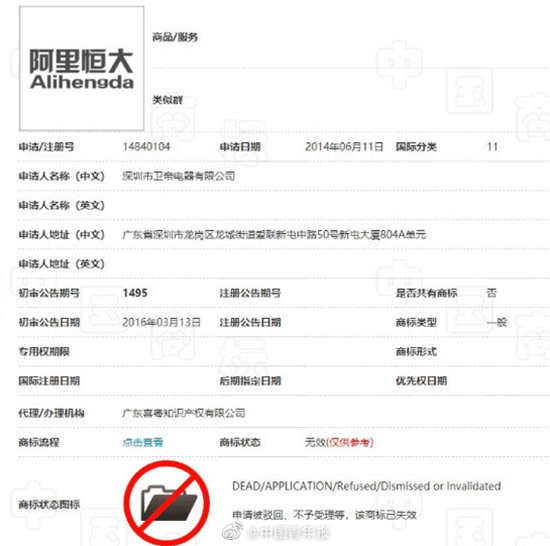
Task: Click the 商标状态图标 label
Action: 49,504
